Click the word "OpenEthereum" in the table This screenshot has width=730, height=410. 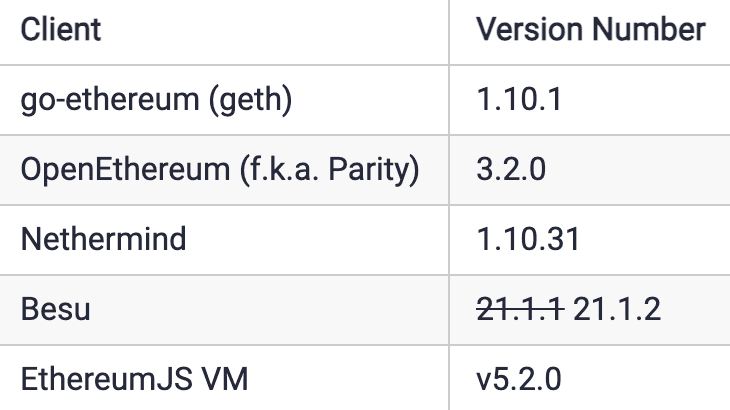tap(125, 169)
